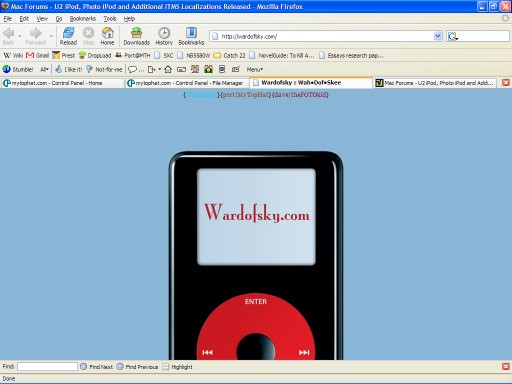
Task: Click the Not-for-me thumbs down
Action: [104, 69]
